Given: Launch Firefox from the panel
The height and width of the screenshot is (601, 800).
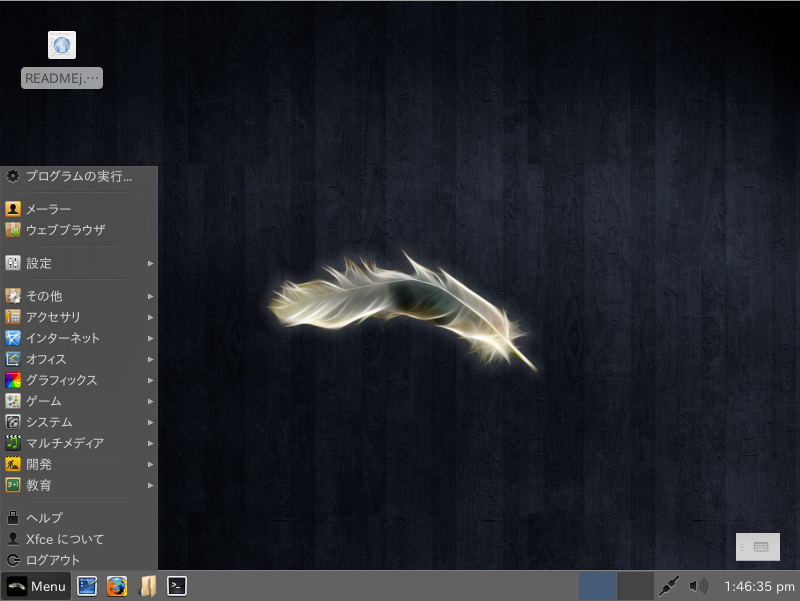Looking at the screenshot, I should 117,586.
